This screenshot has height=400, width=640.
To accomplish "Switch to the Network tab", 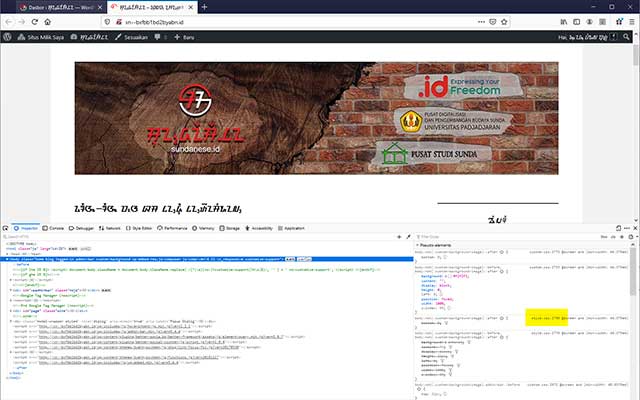I will tap(110, 228).
